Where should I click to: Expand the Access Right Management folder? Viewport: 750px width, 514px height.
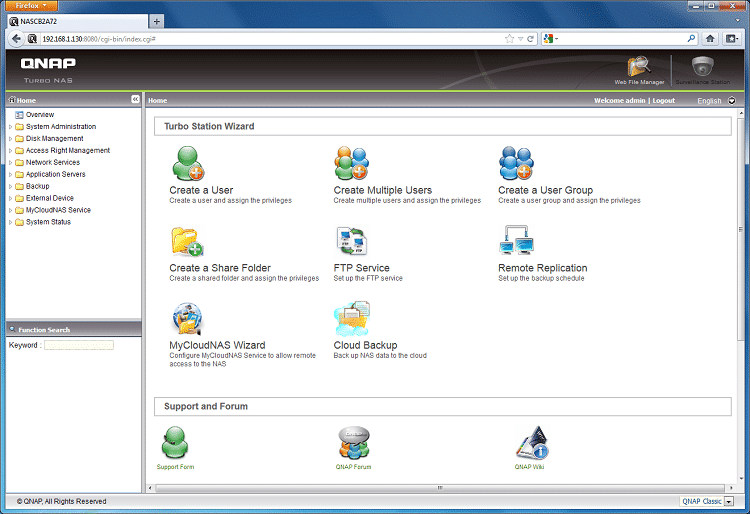[x=11, y=151]
